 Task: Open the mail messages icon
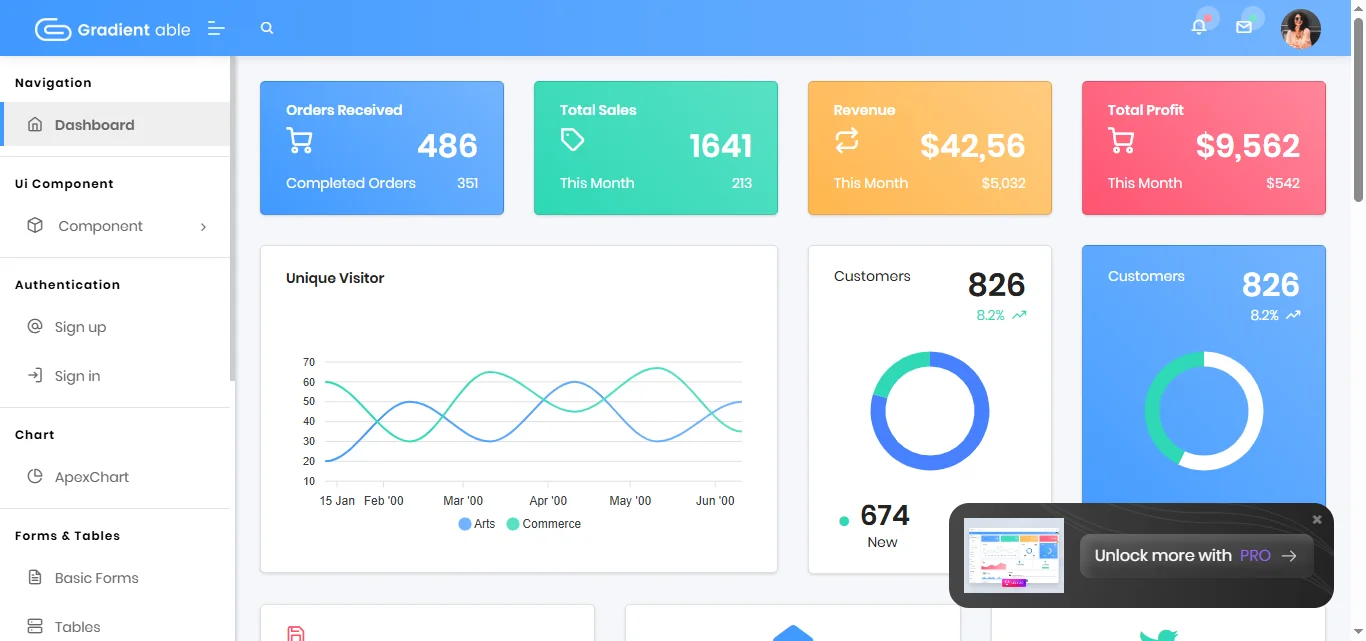click(1244, 28)
